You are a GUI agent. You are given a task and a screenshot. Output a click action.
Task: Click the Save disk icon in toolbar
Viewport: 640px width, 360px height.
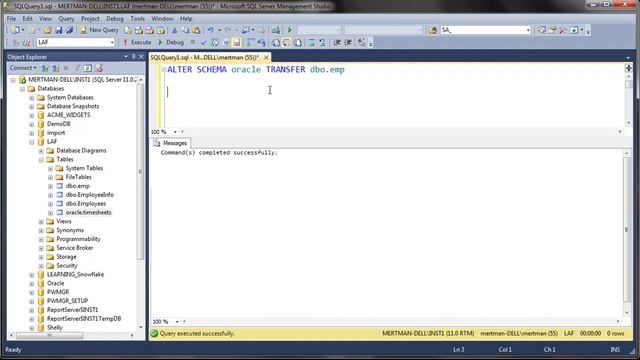59,30
